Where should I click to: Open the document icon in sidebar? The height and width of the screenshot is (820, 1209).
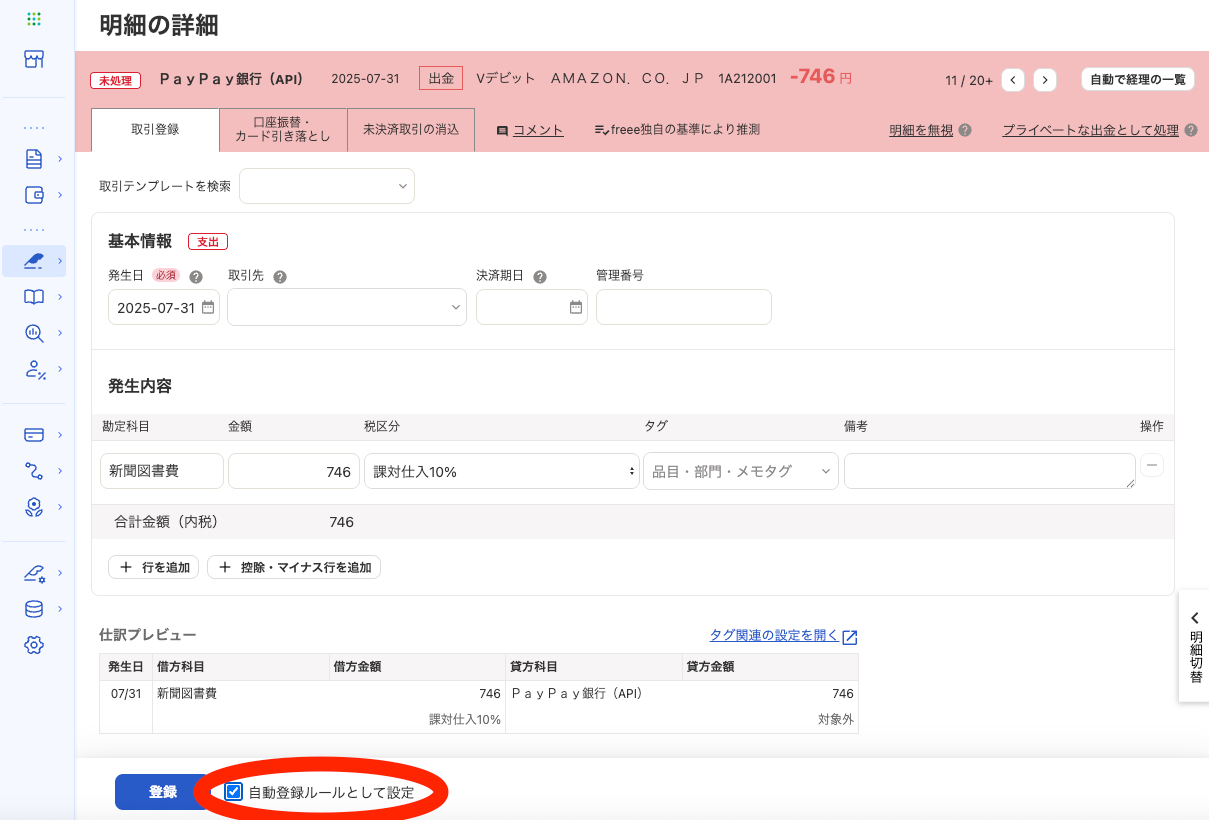pos(34,158)
